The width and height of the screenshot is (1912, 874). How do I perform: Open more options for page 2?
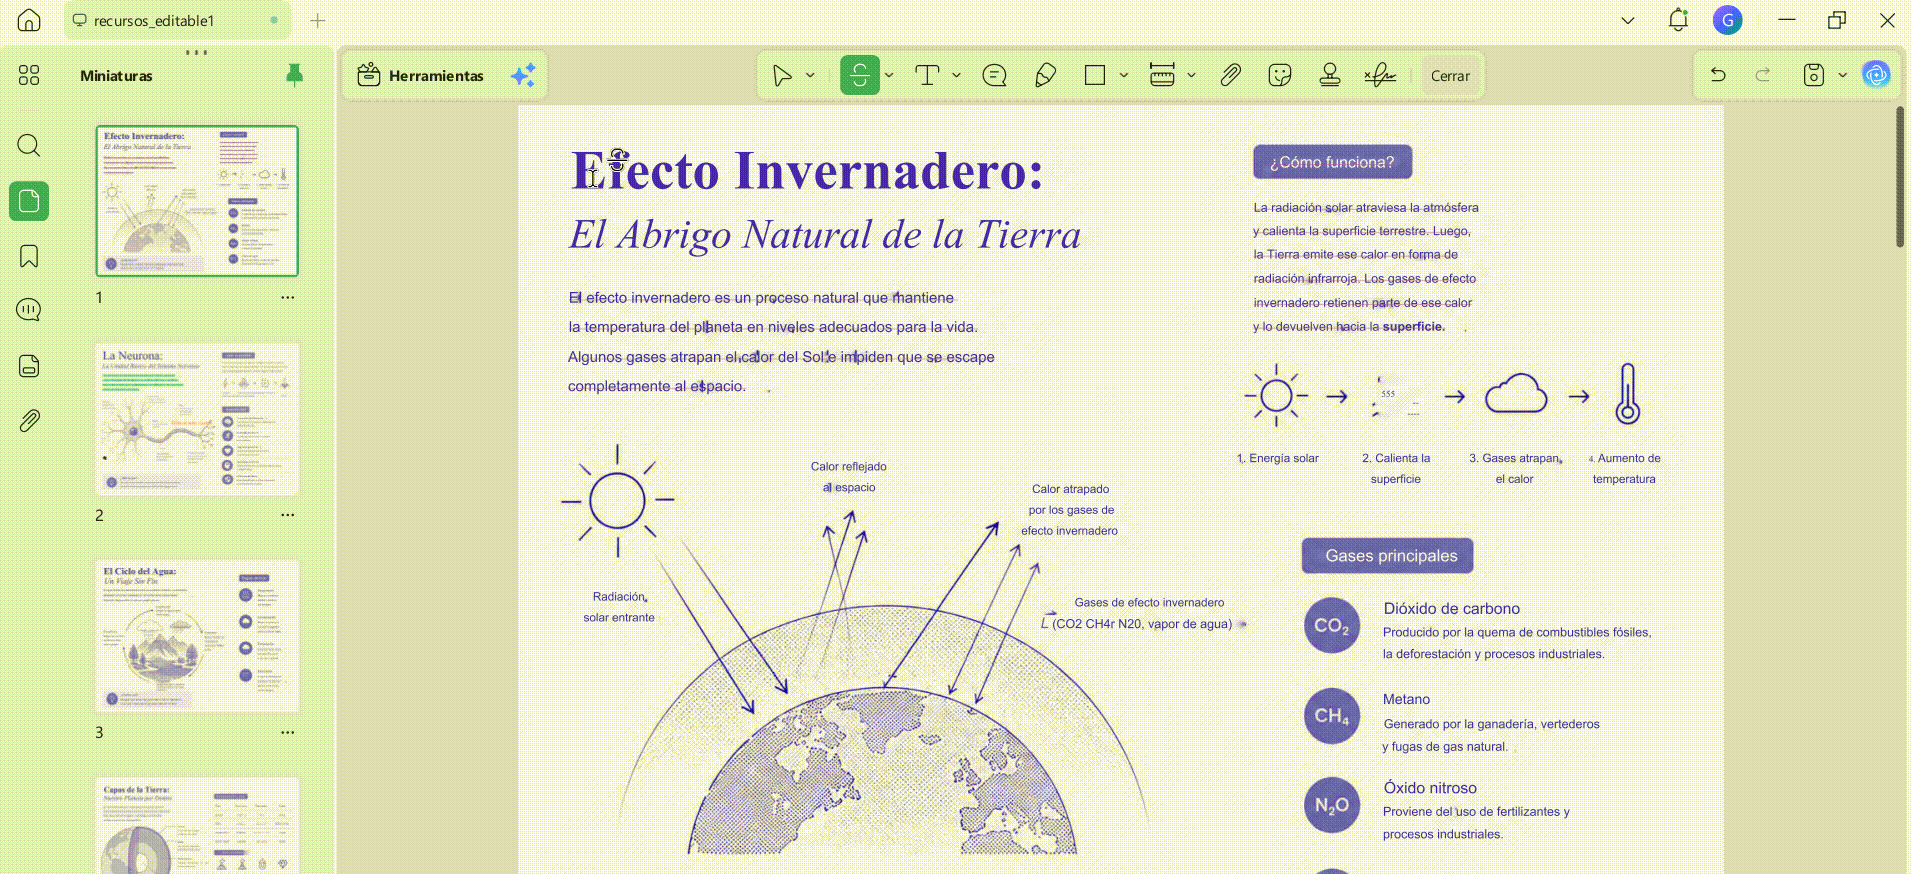tap(288, 515)
